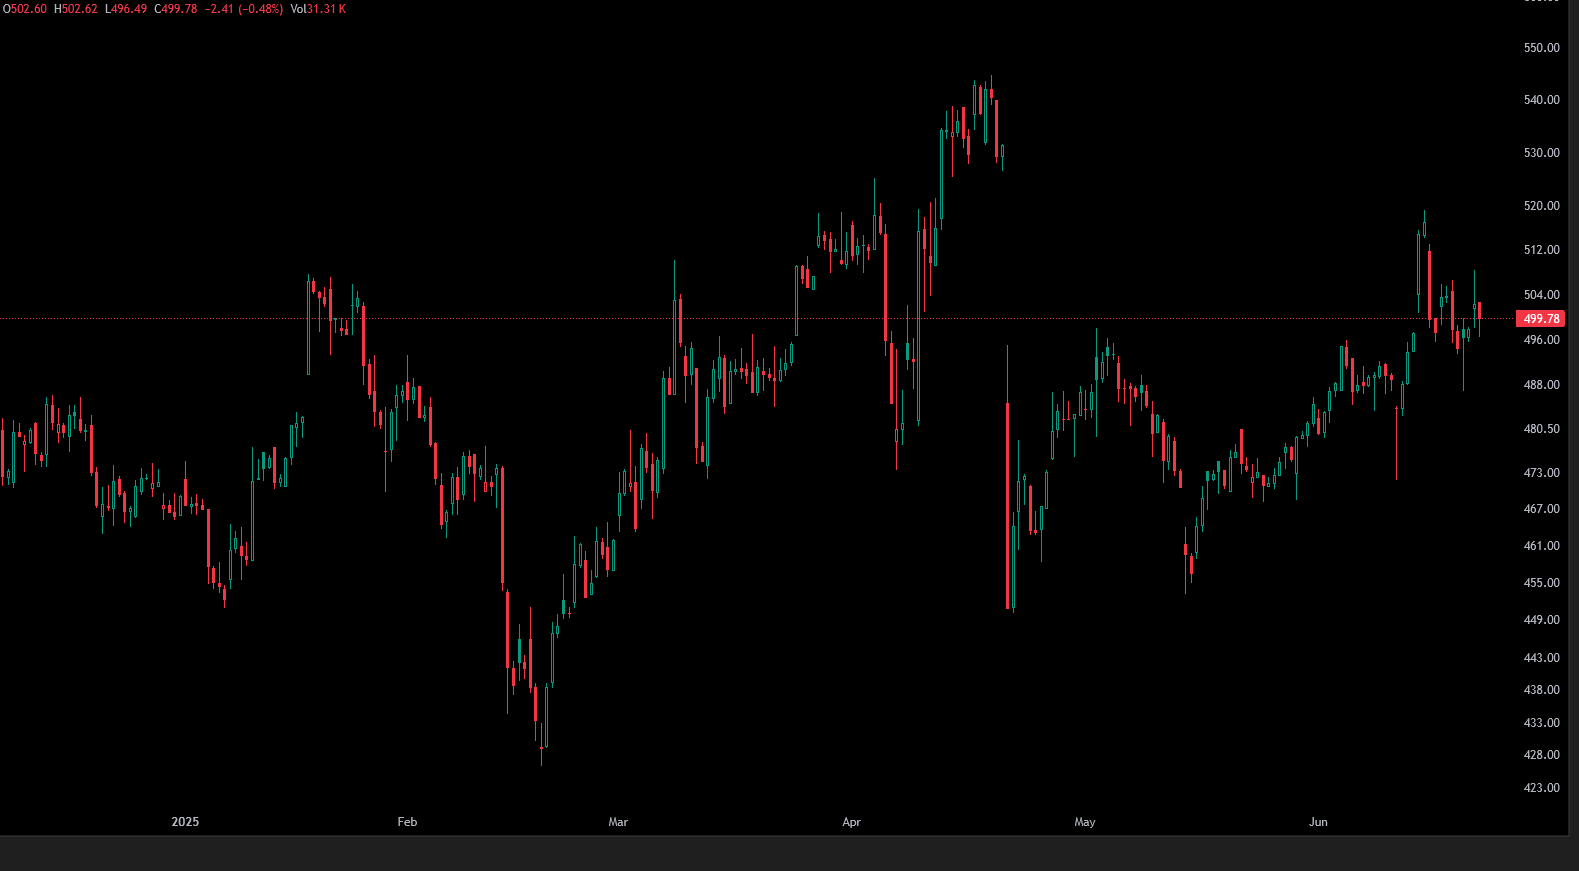Click the 2025 label on the time axis
The image size is (1579, 871).
pyautogui.click(x=185, y=822)
